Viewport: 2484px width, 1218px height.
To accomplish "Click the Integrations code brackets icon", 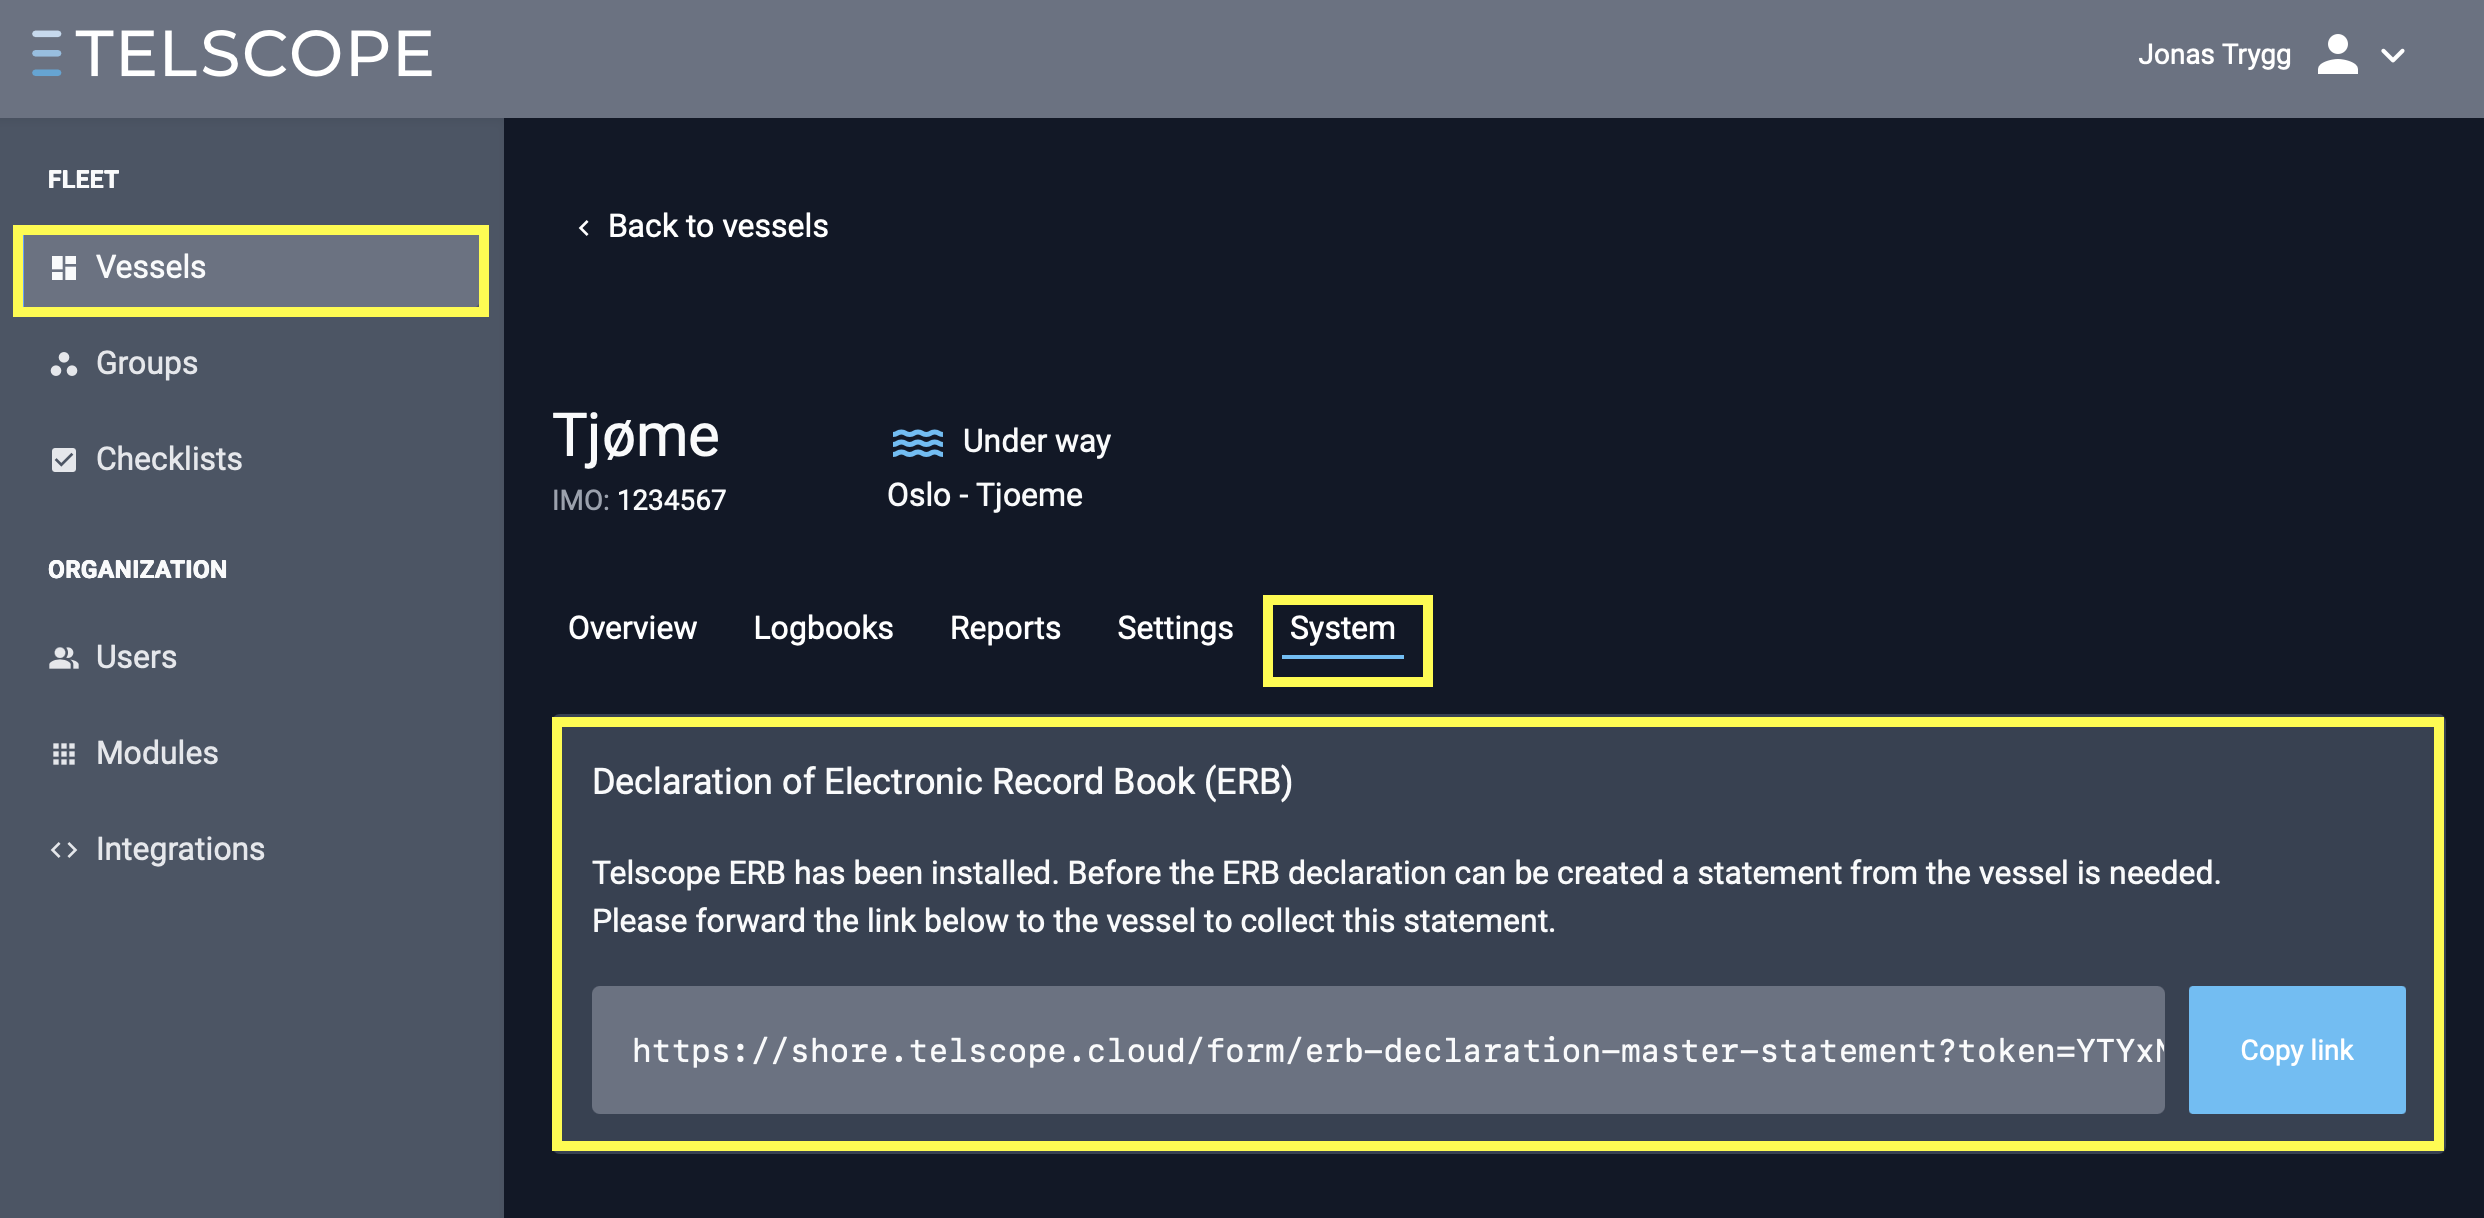I will coord(64,850).
